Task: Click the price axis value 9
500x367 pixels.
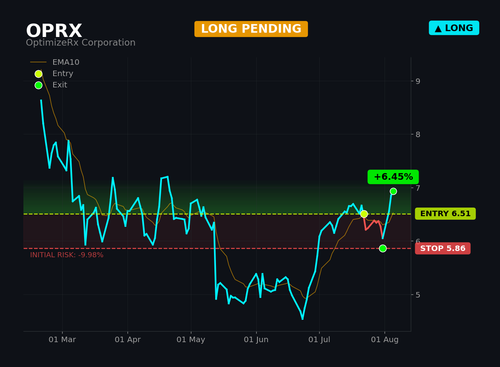Action: click(418, 81)
